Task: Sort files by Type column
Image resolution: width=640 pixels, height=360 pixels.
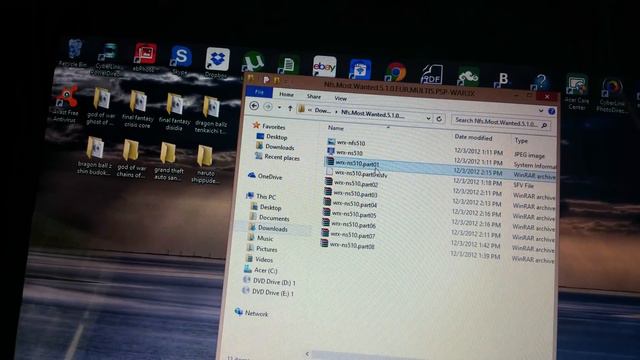Action: pos(521,140)
